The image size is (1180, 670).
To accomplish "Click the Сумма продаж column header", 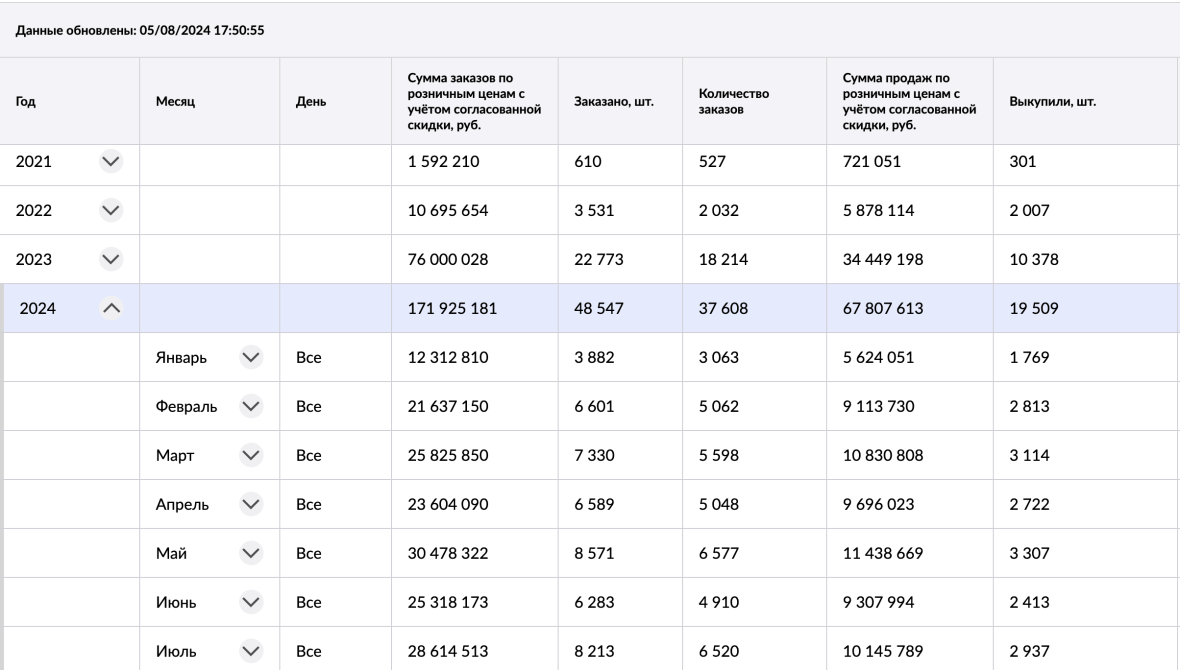I will (x=910, y=101).
